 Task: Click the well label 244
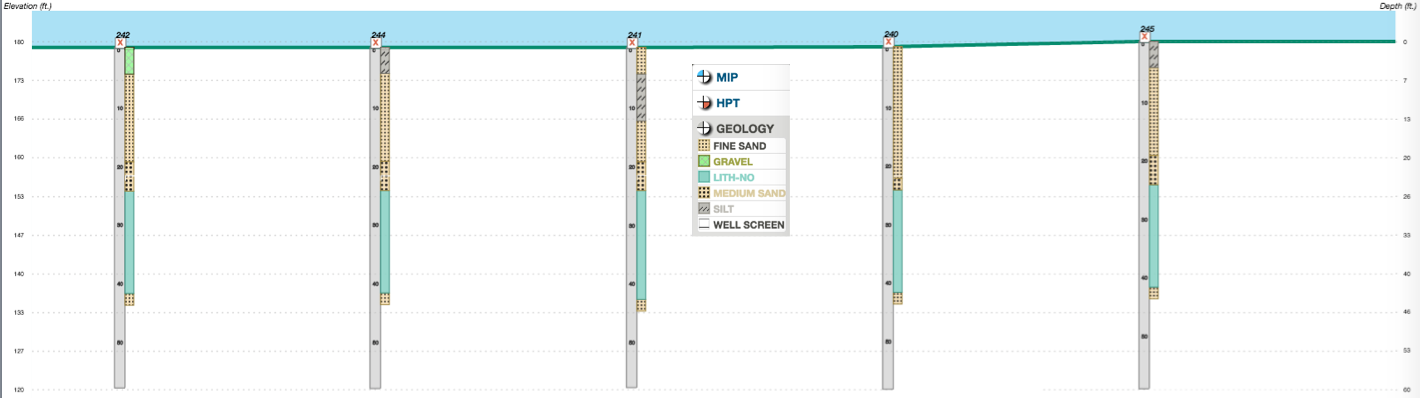pyautogui.click(x=379, y=35)
